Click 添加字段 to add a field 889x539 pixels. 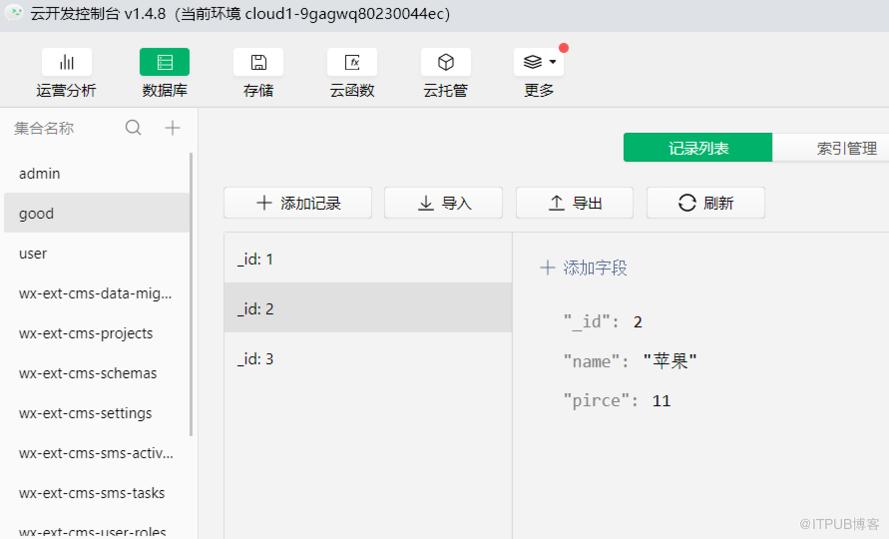583,268
